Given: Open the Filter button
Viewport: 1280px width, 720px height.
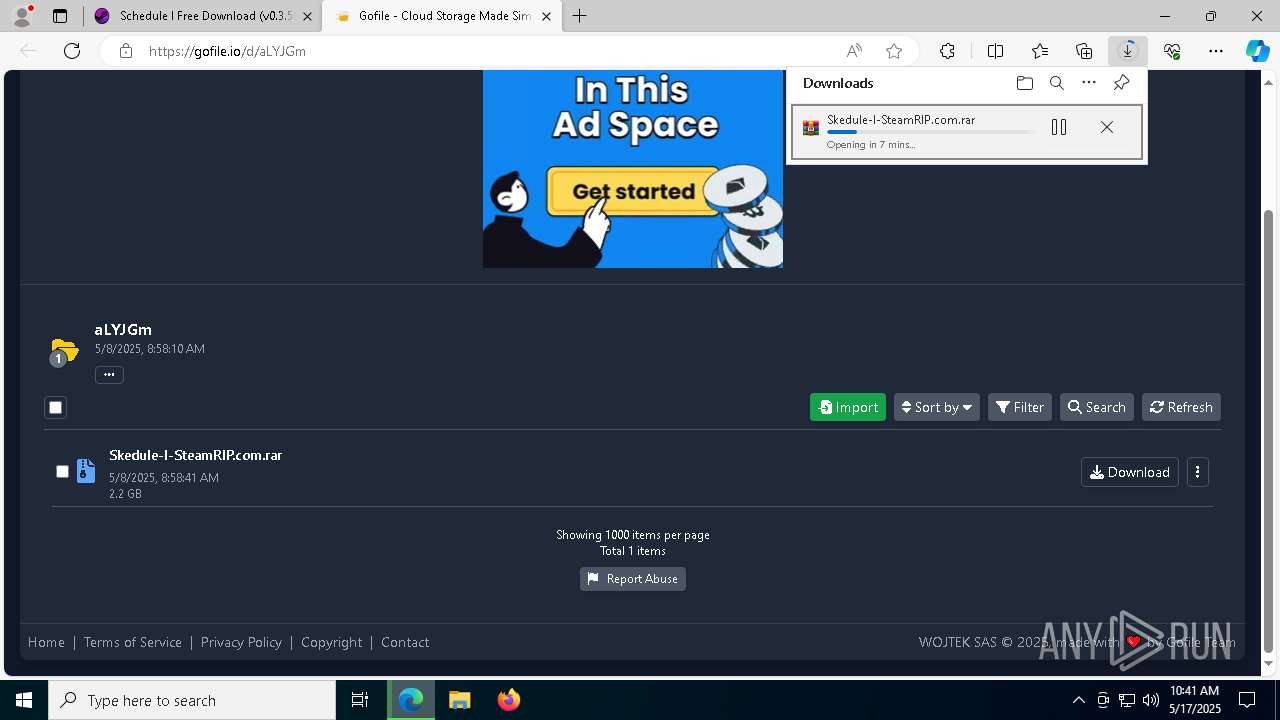Looking at the screenshot, I should 1020,407.
